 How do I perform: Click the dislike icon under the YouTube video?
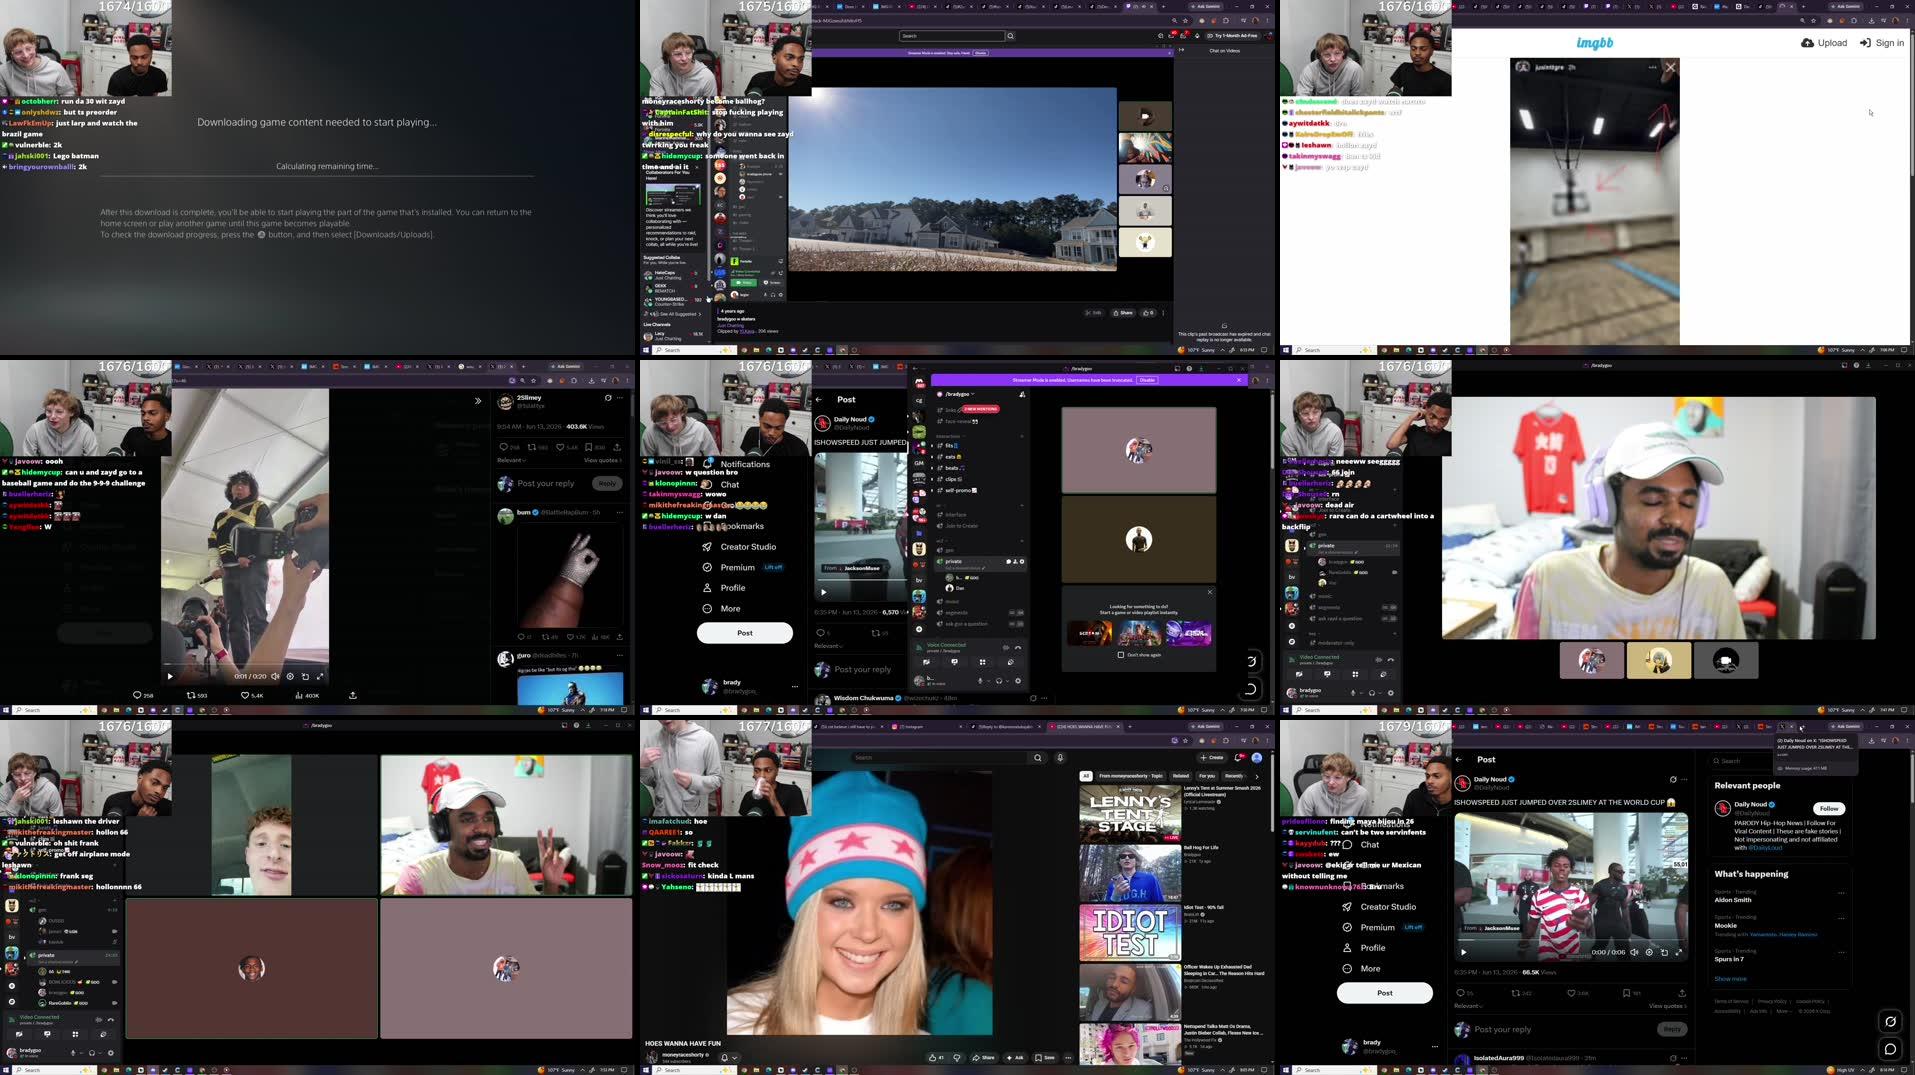click(957, 1057)
